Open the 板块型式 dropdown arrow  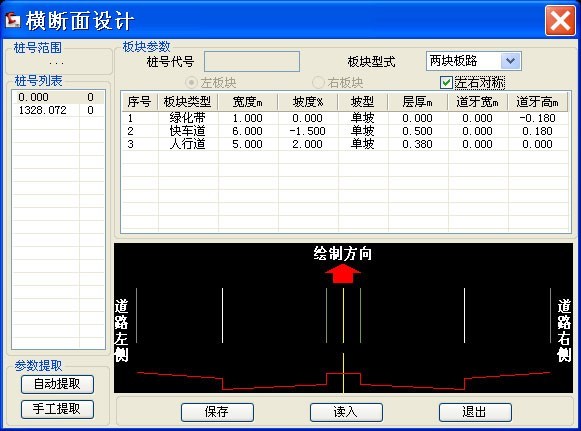[x=511, y=61]
